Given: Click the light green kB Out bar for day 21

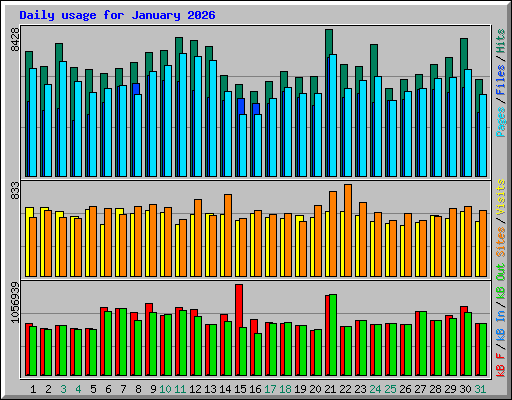Looking at the screenshot, I should pos(333,335).
